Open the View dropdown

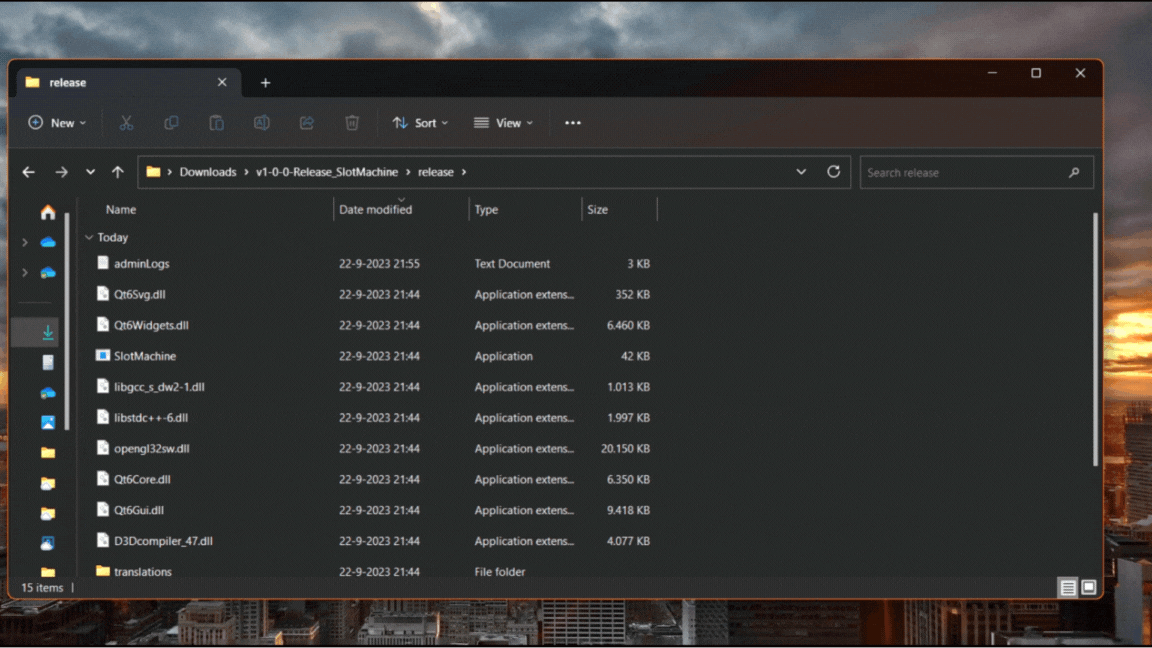pos(503,123)
